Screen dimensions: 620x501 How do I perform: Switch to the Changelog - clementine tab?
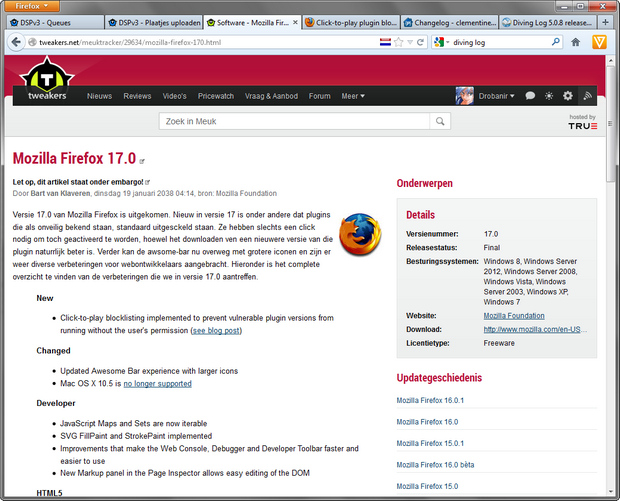click(450, 23)
